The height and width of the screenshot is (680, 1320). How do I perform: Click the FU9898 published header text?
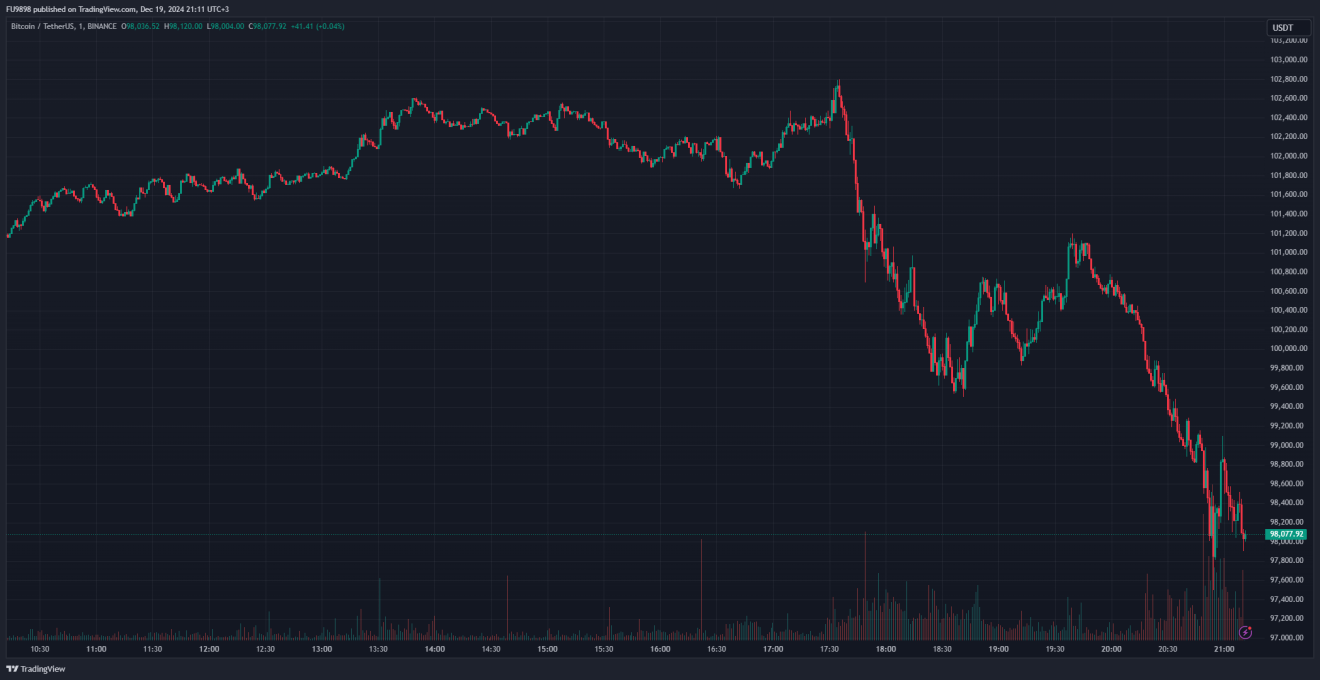(x=117, y=9)
